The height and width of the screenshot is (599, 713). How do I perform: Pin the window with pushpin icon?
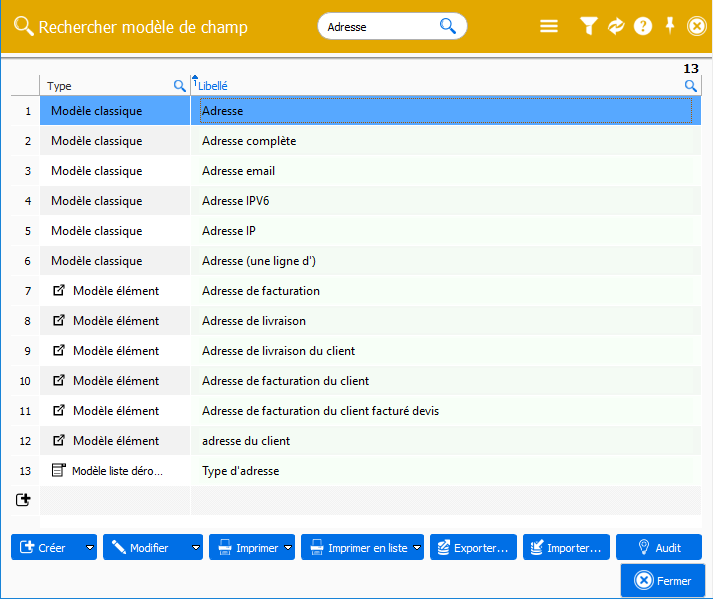(670, 26)
